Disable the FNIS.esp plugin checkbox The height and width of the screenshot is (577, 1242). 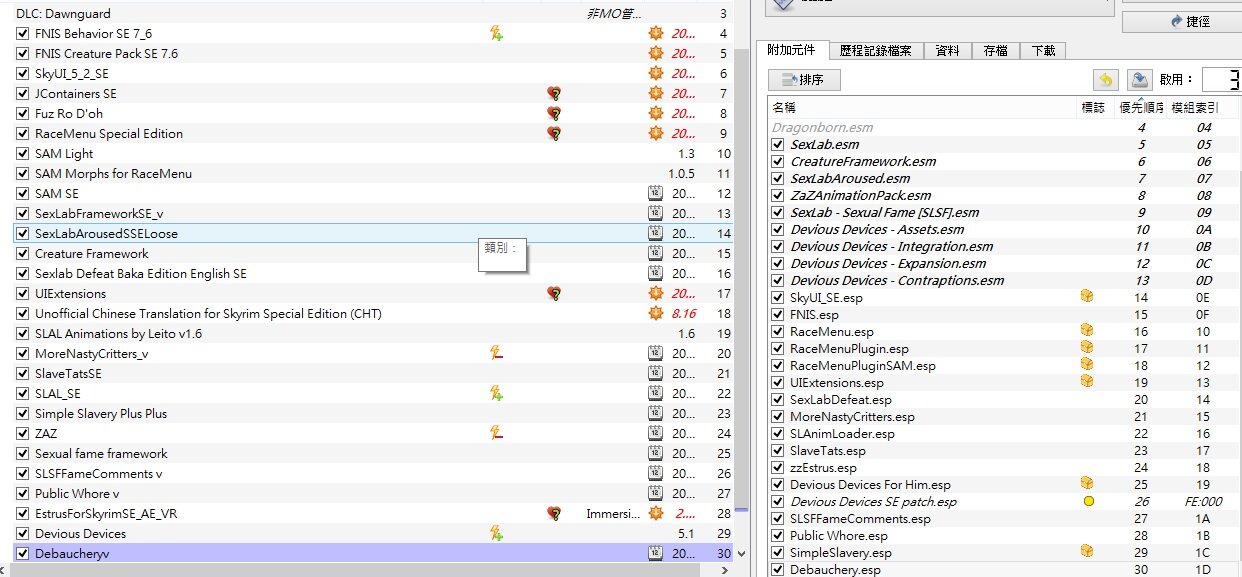(x=778, y=314)
